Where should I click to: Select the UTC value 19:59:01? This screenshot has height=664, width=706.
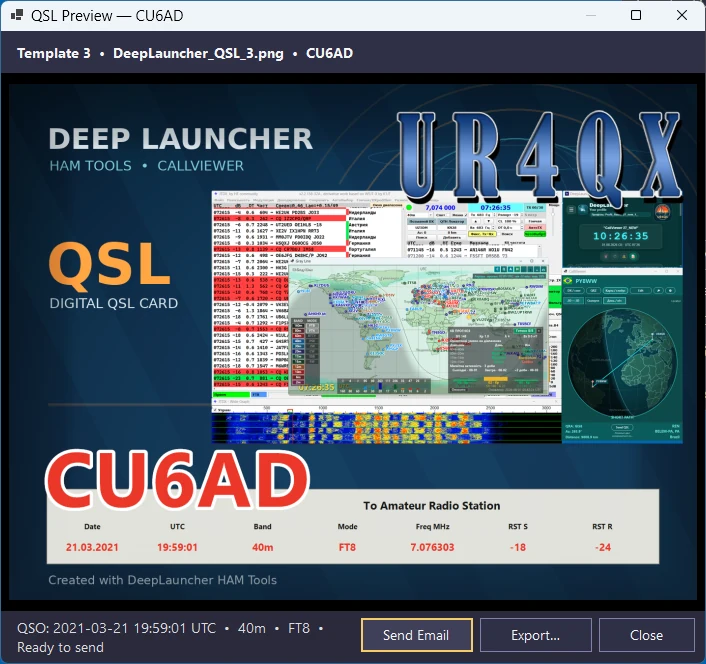[177, 547]
